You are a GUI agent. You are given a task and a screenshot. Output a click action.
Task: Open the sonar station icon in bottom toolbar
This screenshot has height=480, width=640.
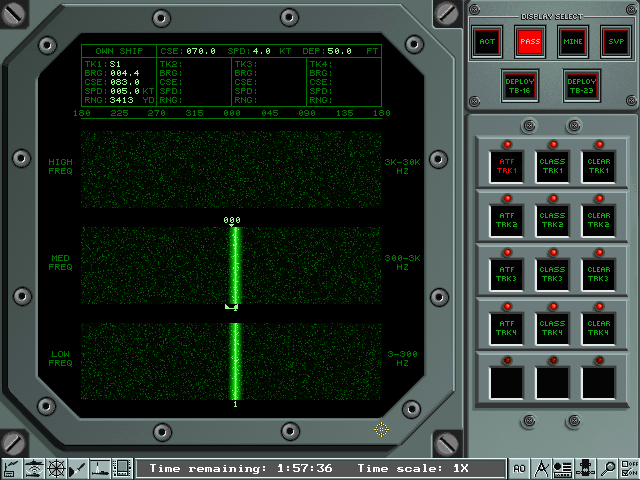click(x=34, y=468)
